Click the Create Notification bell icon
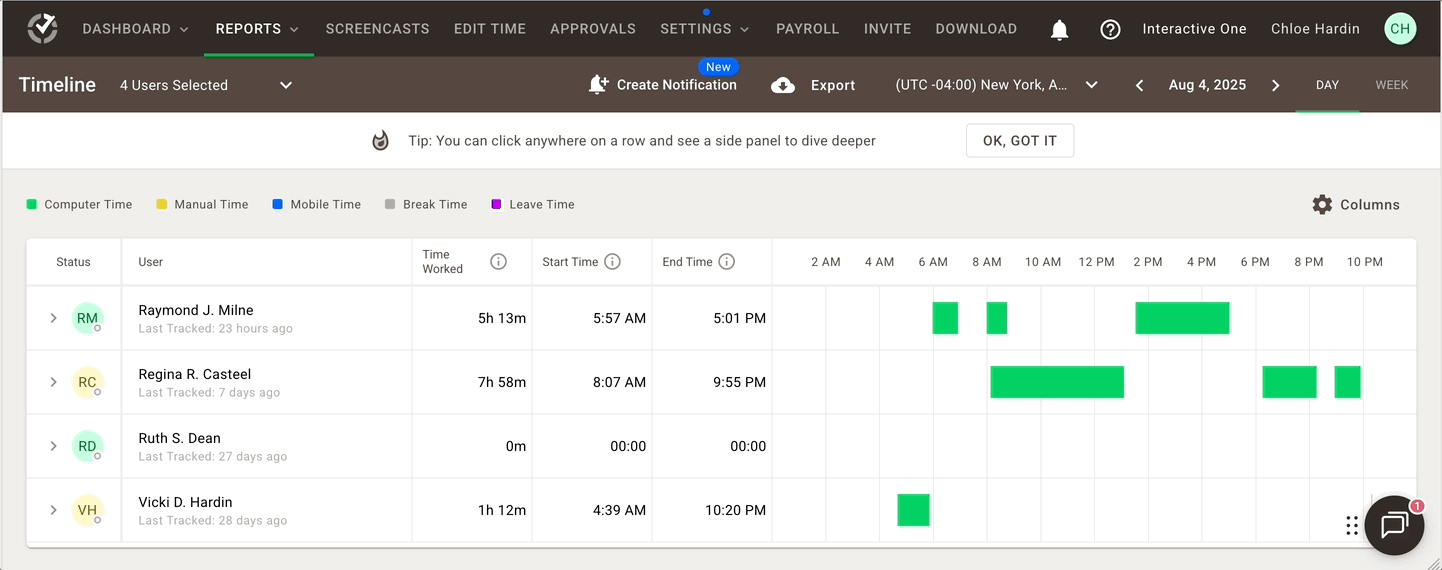This screenshot has width=1442, height=570. 598,85
